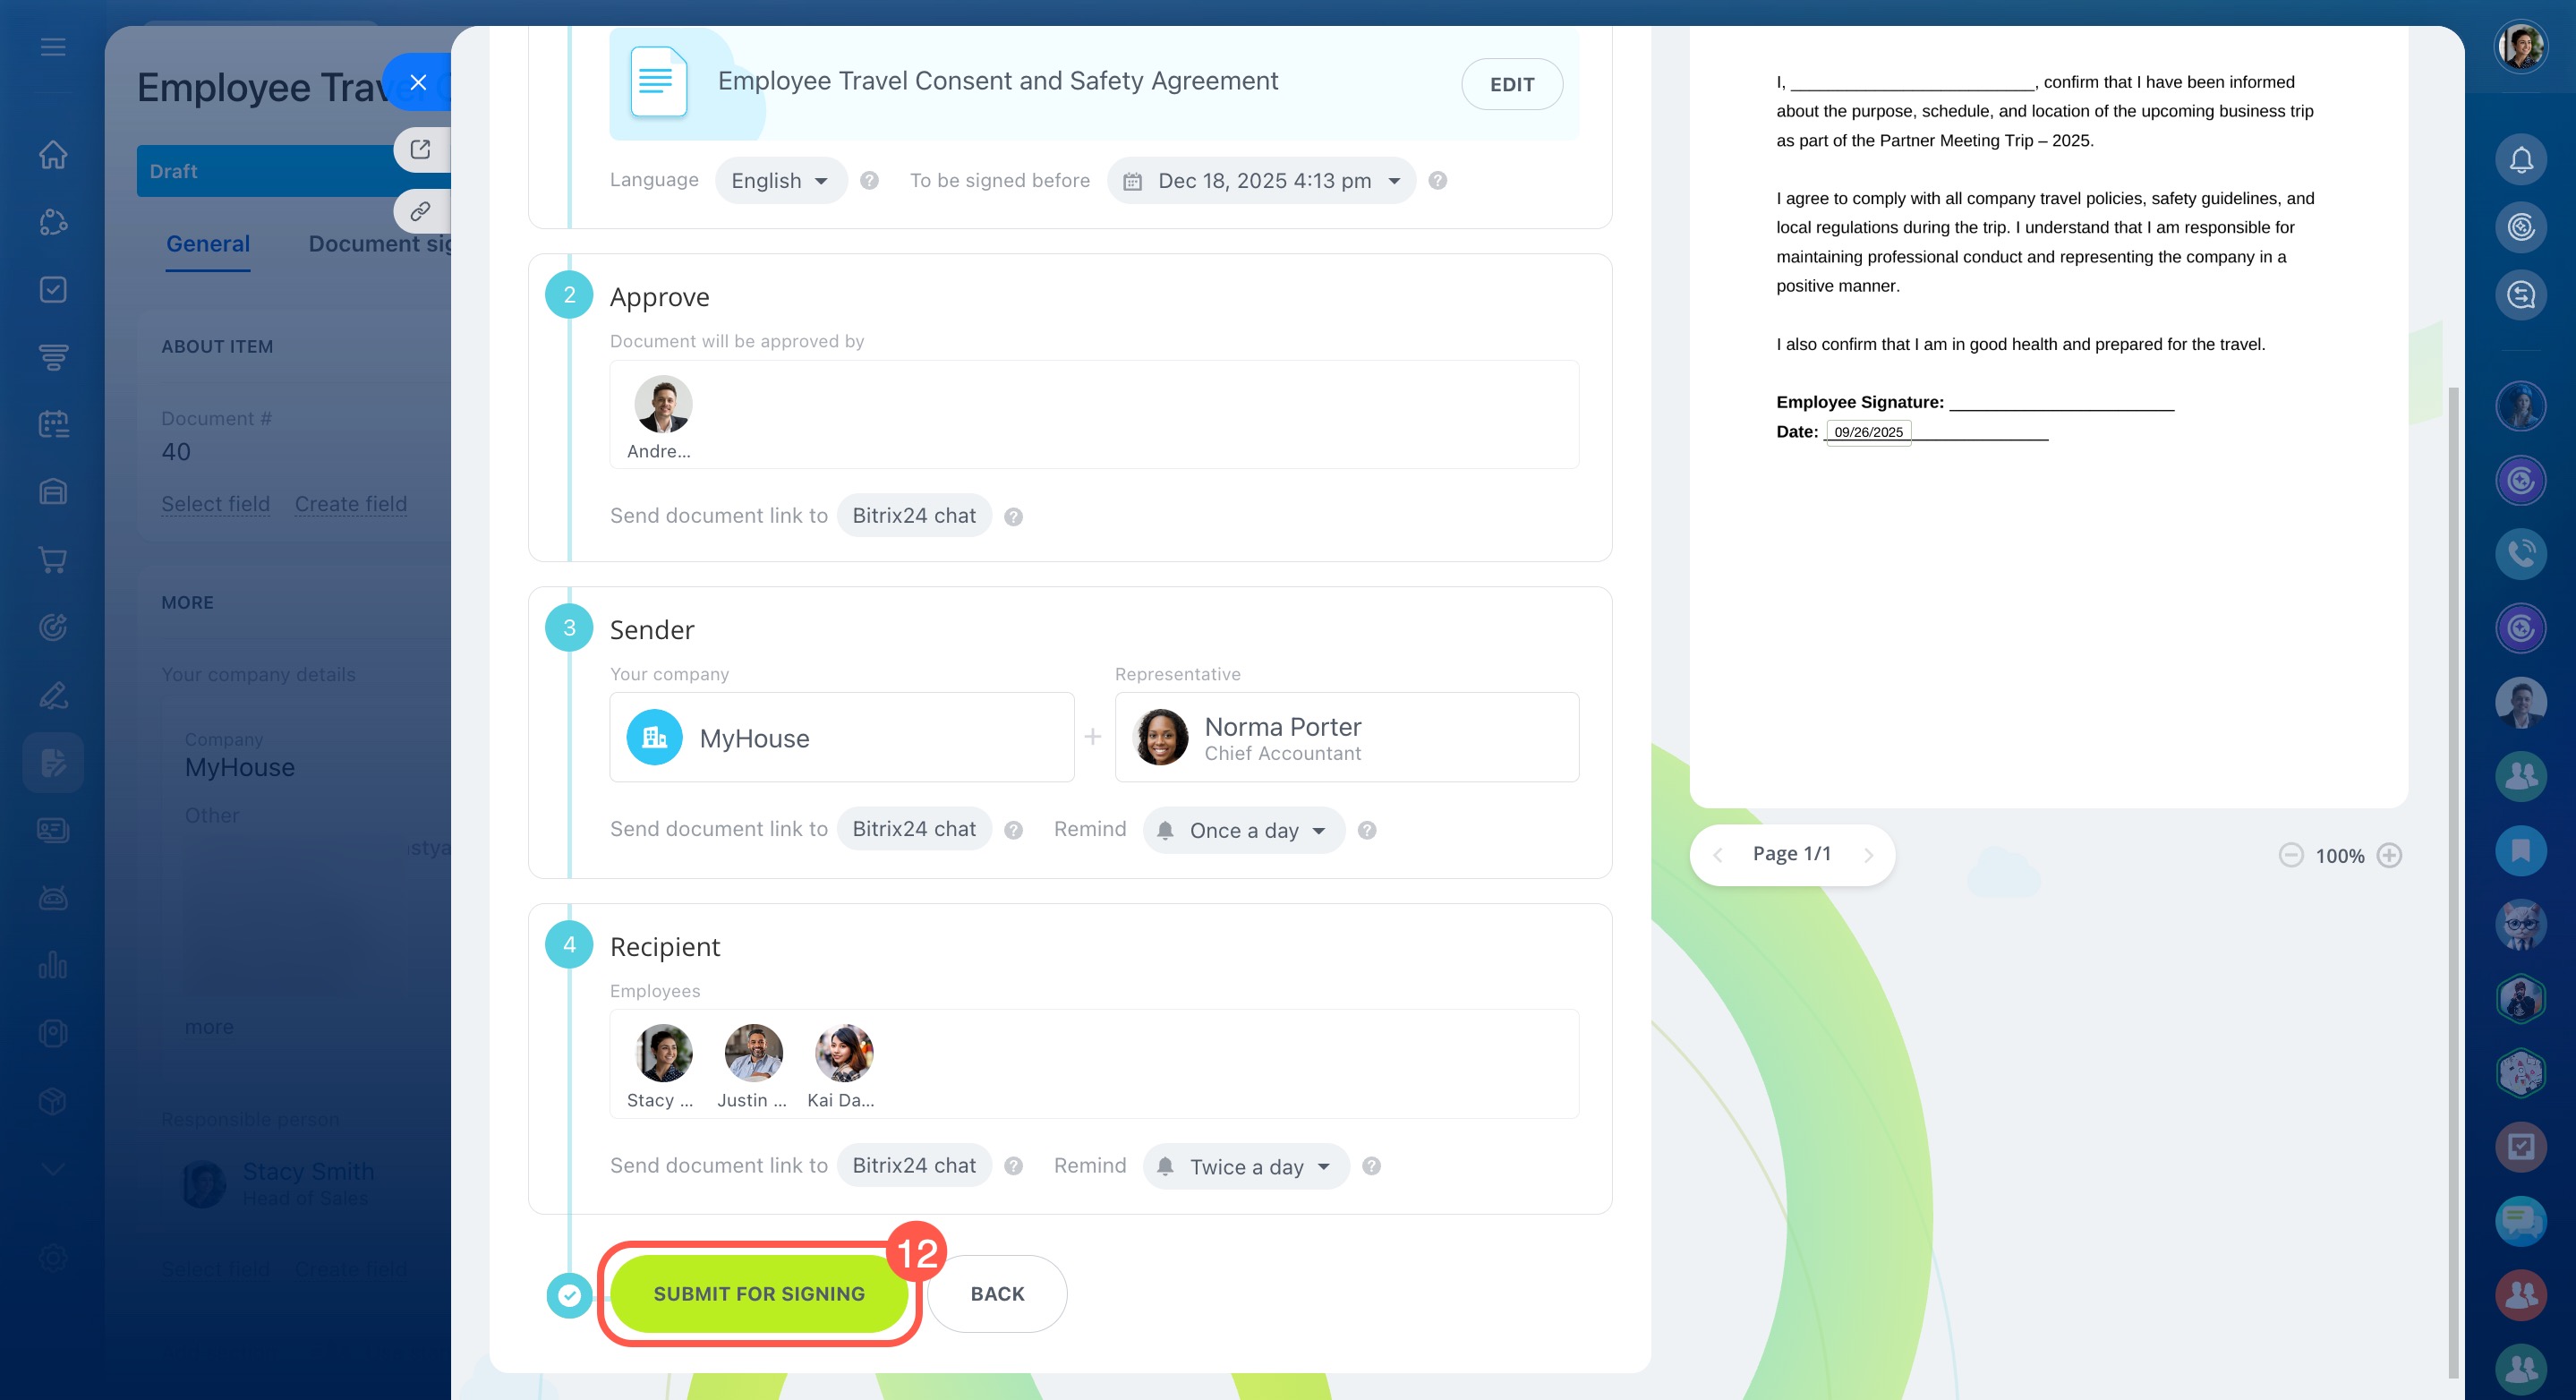Click the Employee Travel Consent and Safety Agreement title

point(997,81)
